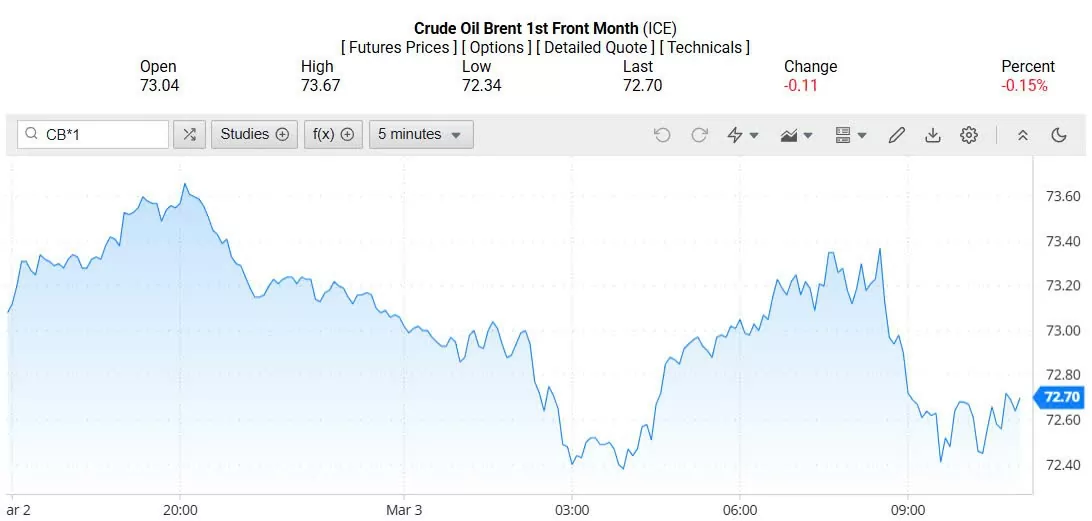
Task: Open the Detailed Quote link
Action: point(596,47)
